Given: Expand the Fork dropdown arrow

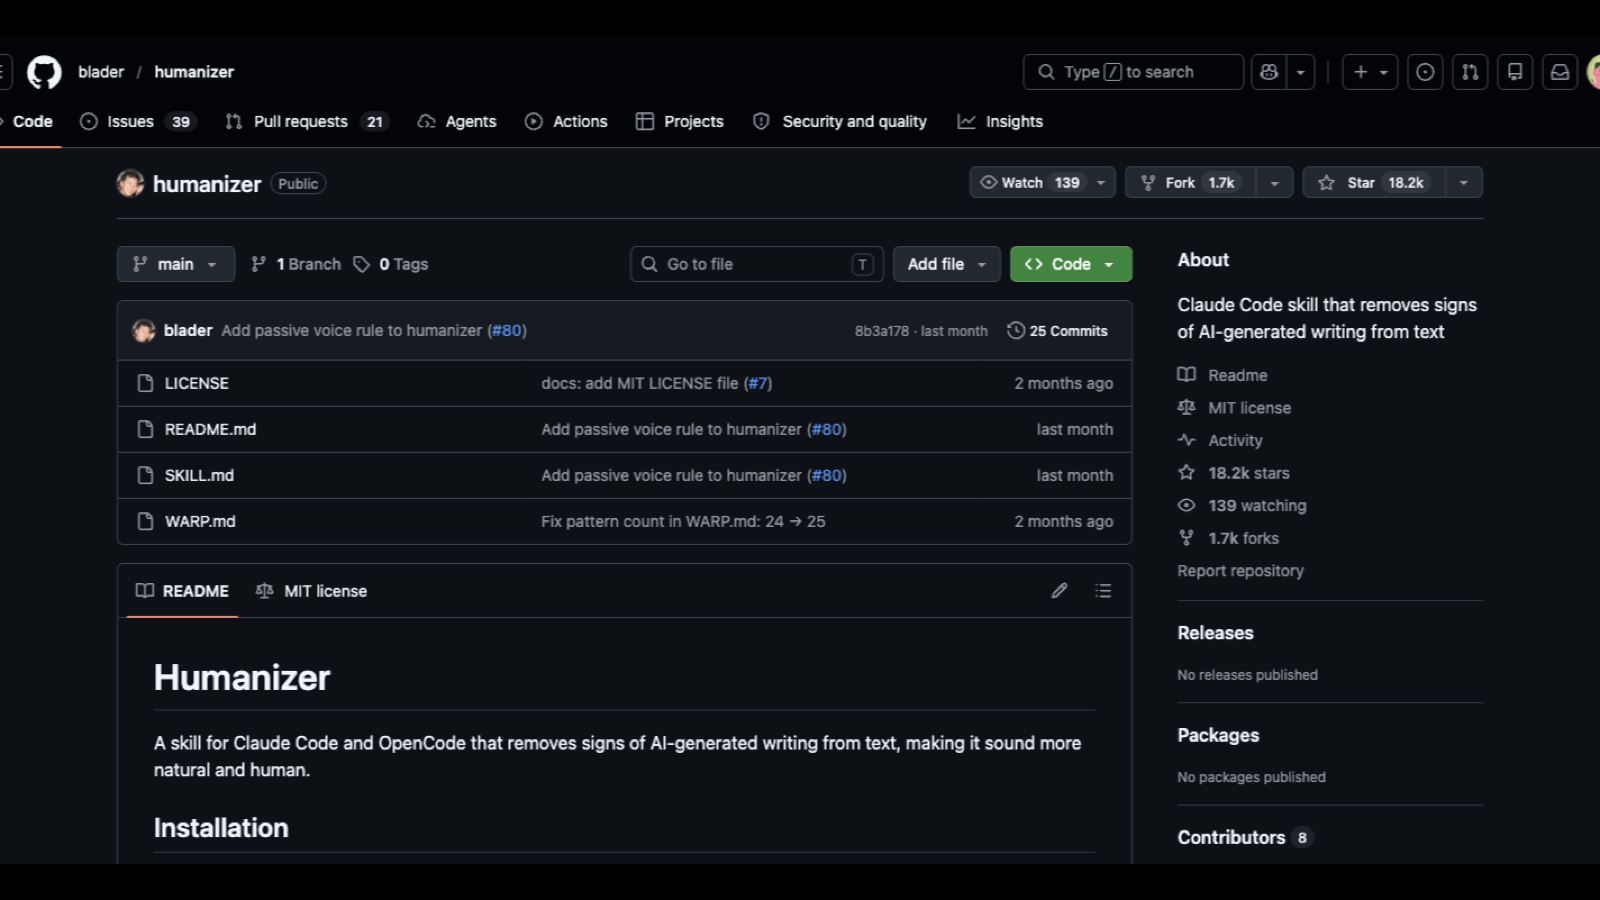Looking at the screenshot, I should tap(1274, 183).
